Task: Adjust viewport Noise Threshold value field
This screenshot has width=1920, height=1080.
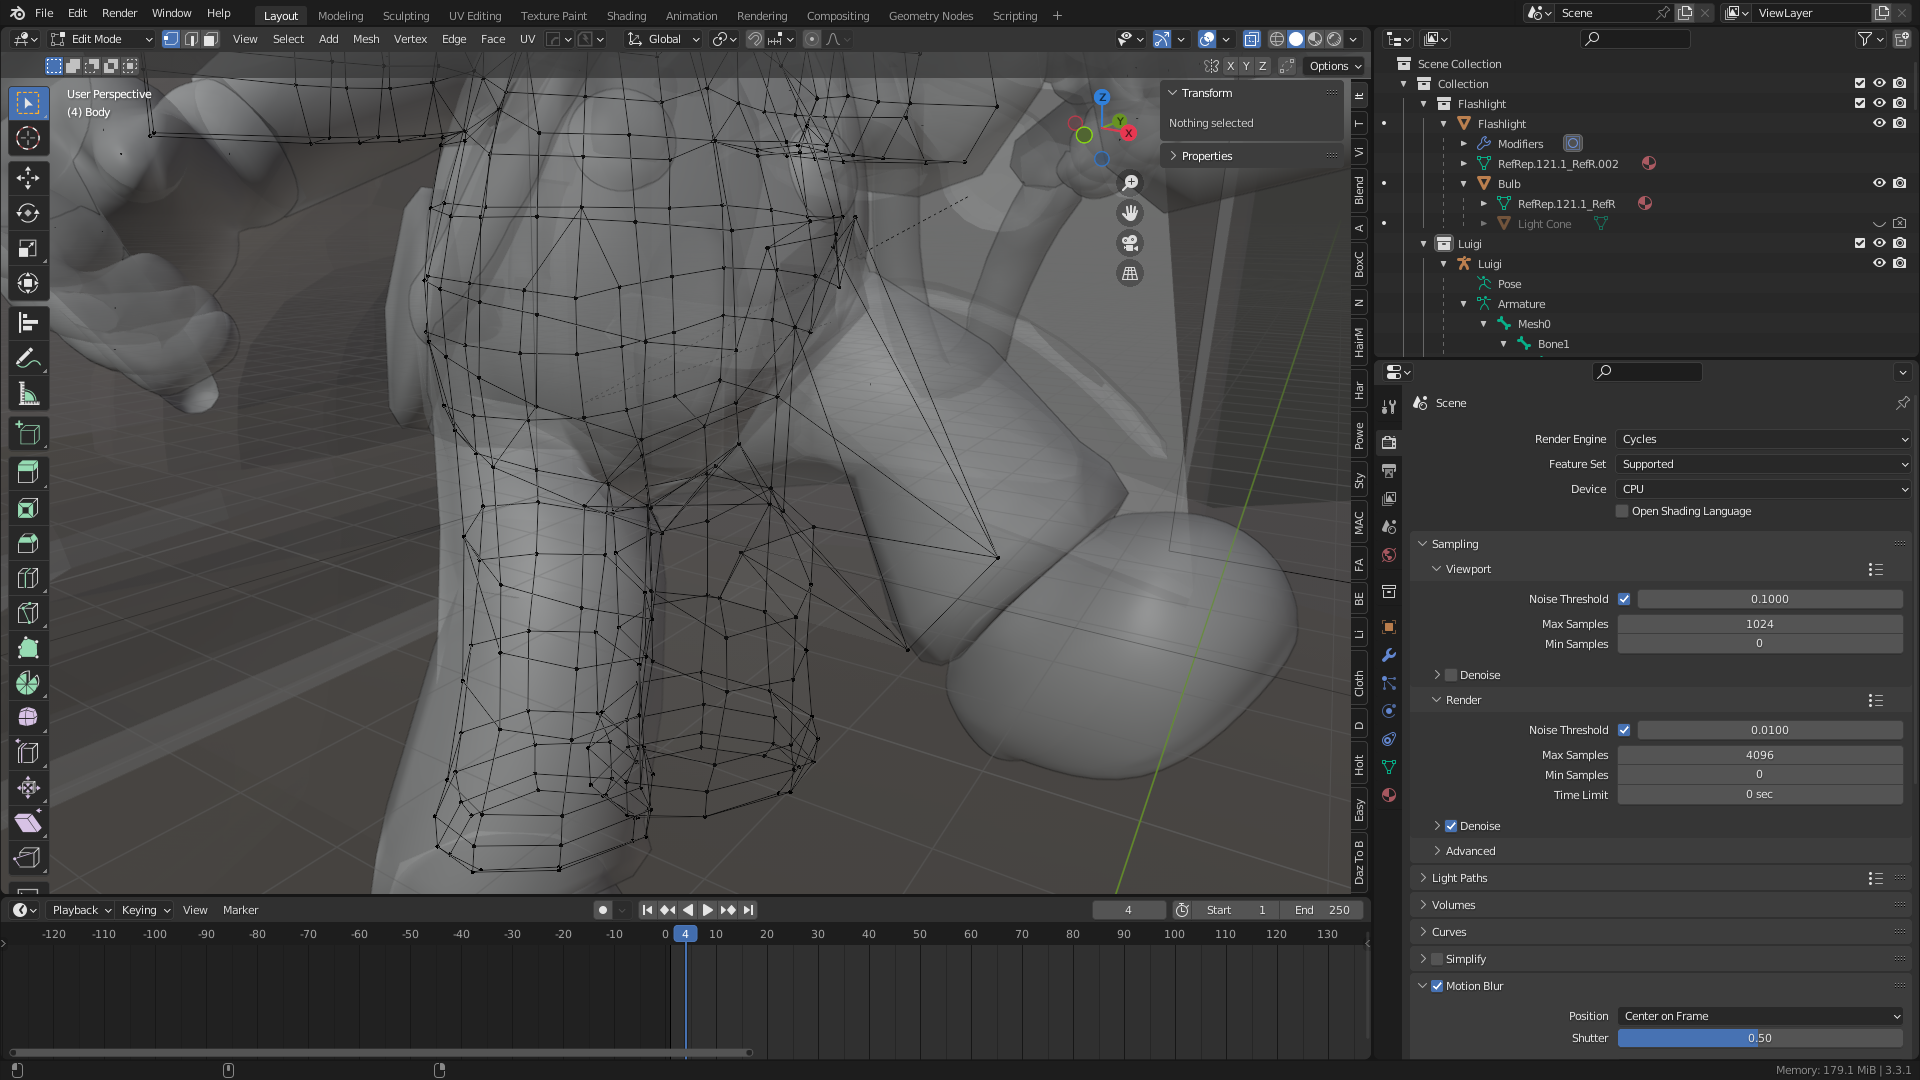Action: [1769, 599]
